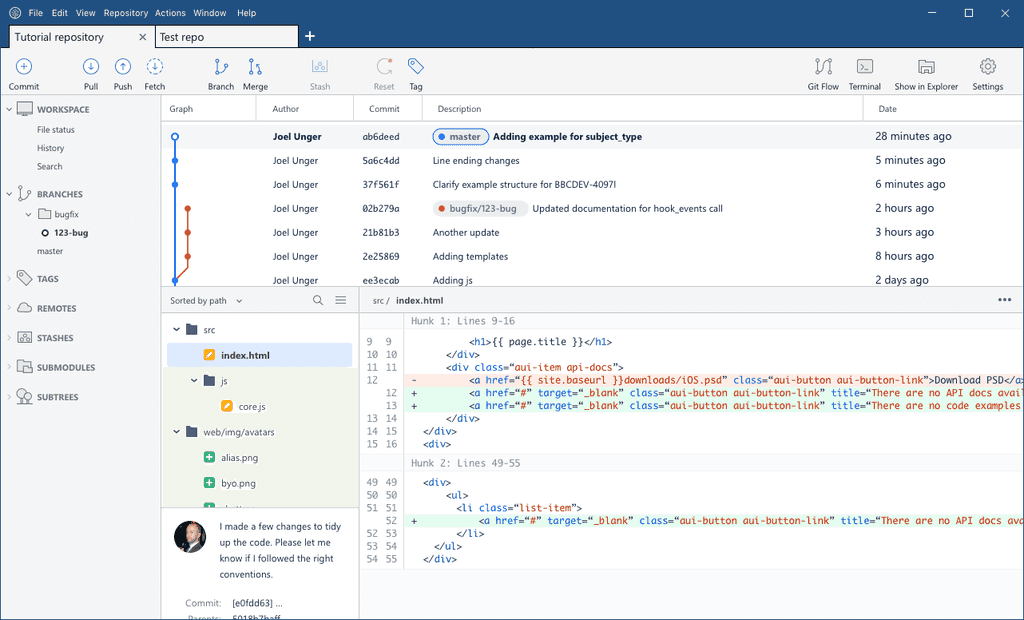This screenshot has width=1024, height=620.
Task: Open the Actions menu
Action: tap(169, 13)
